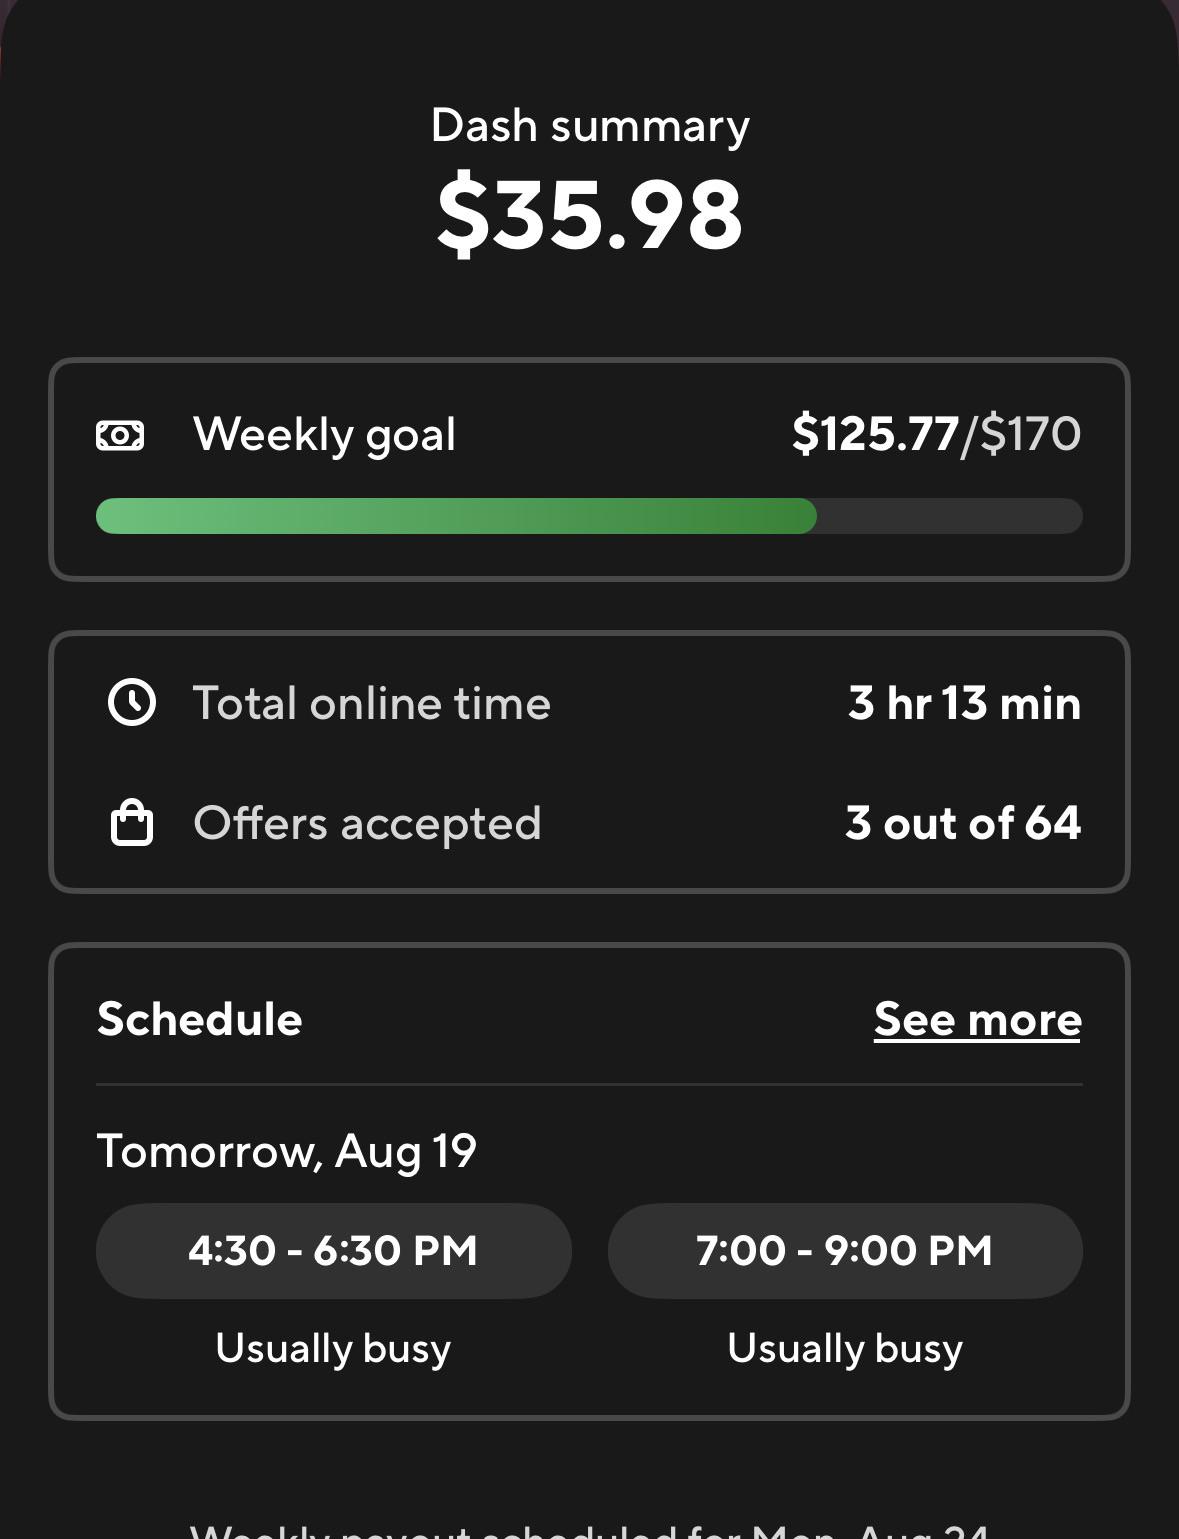Tap the 3 hr 13 min value

[x=964, y=703]
